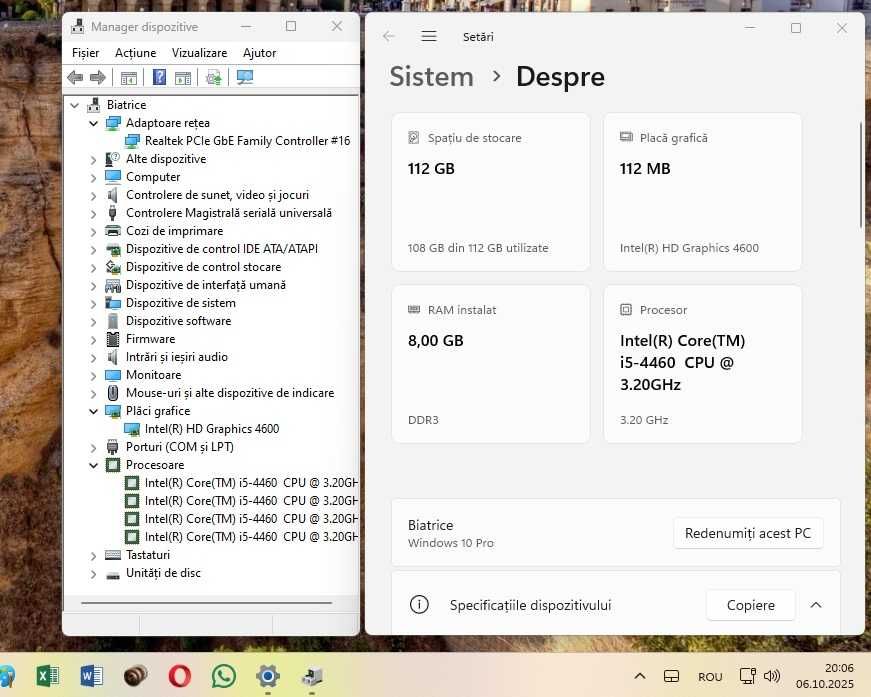Select the Monitoare tree item

click(153, 375)
